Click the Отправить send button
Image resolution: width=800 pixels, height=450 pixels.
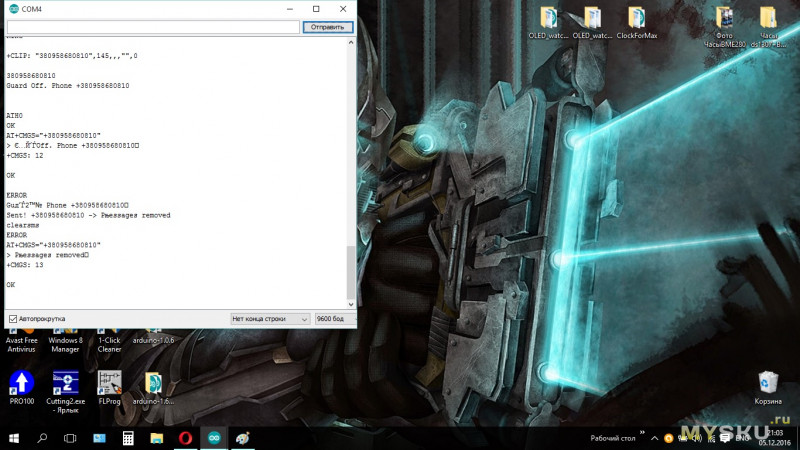pyautogui.click(x=328, y=27)
